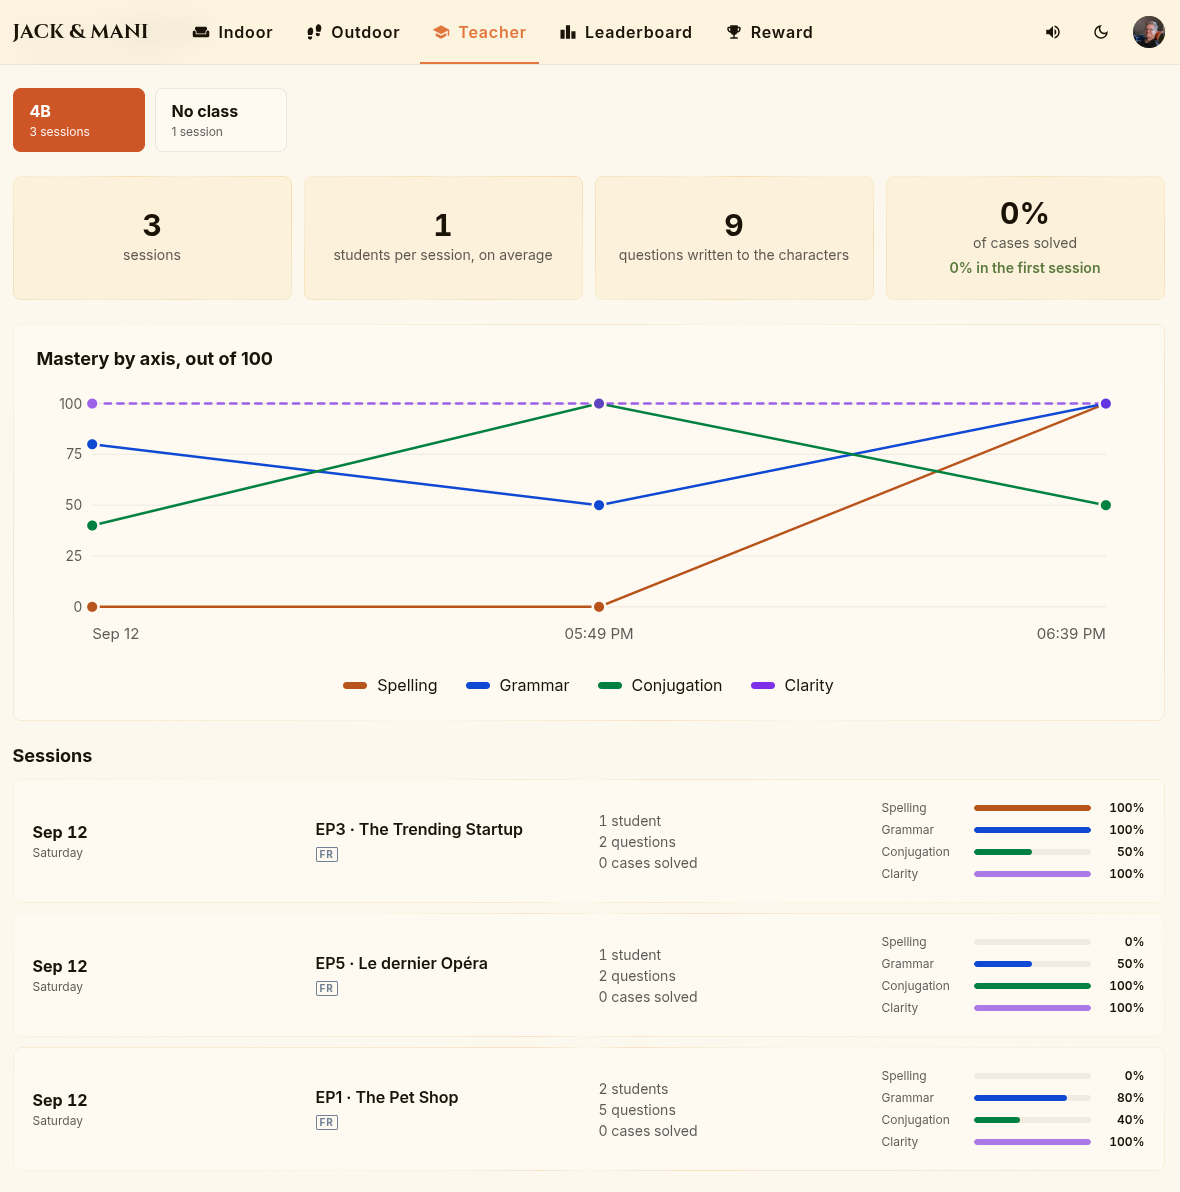Click the 05:49 PM axis label

pos(599,634)
